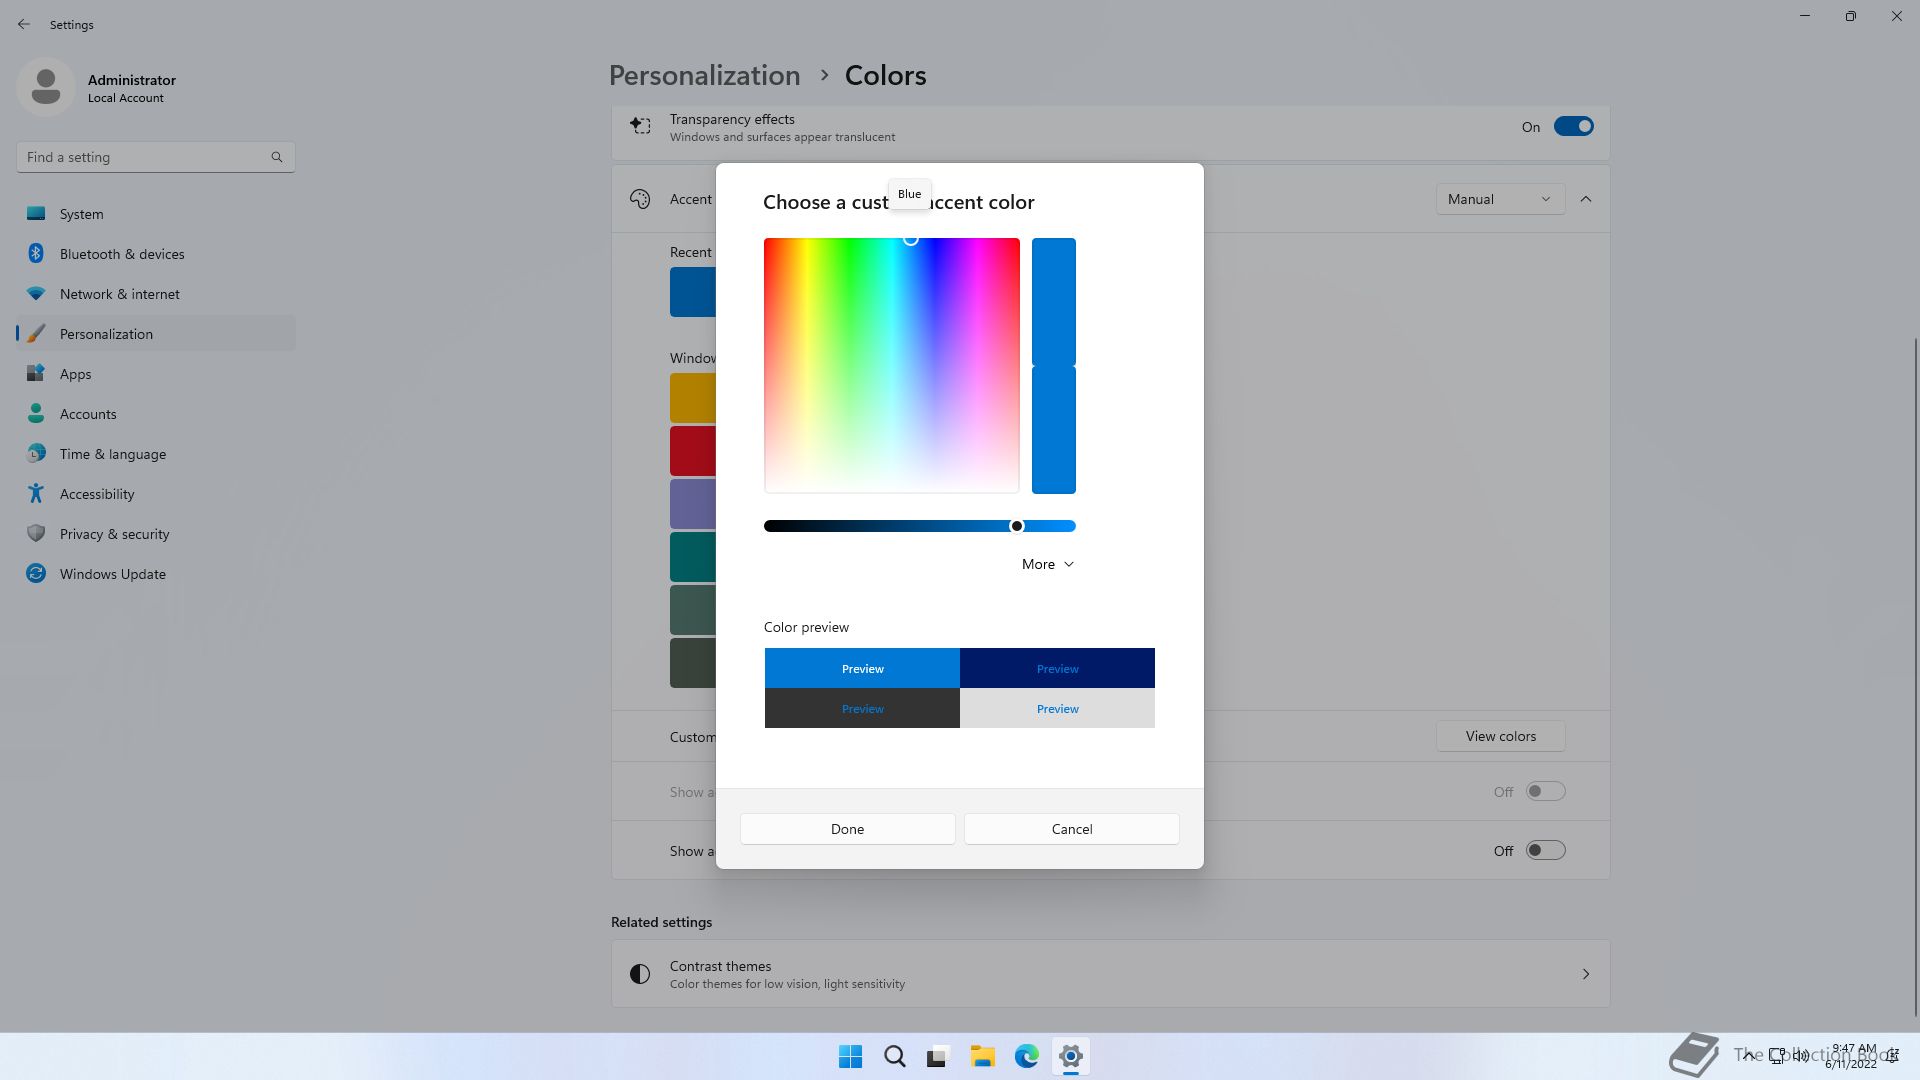This screenshot has height=1080, width=1920.
Task: Click the Privacy & security shield icon
Action: [36, 533]
